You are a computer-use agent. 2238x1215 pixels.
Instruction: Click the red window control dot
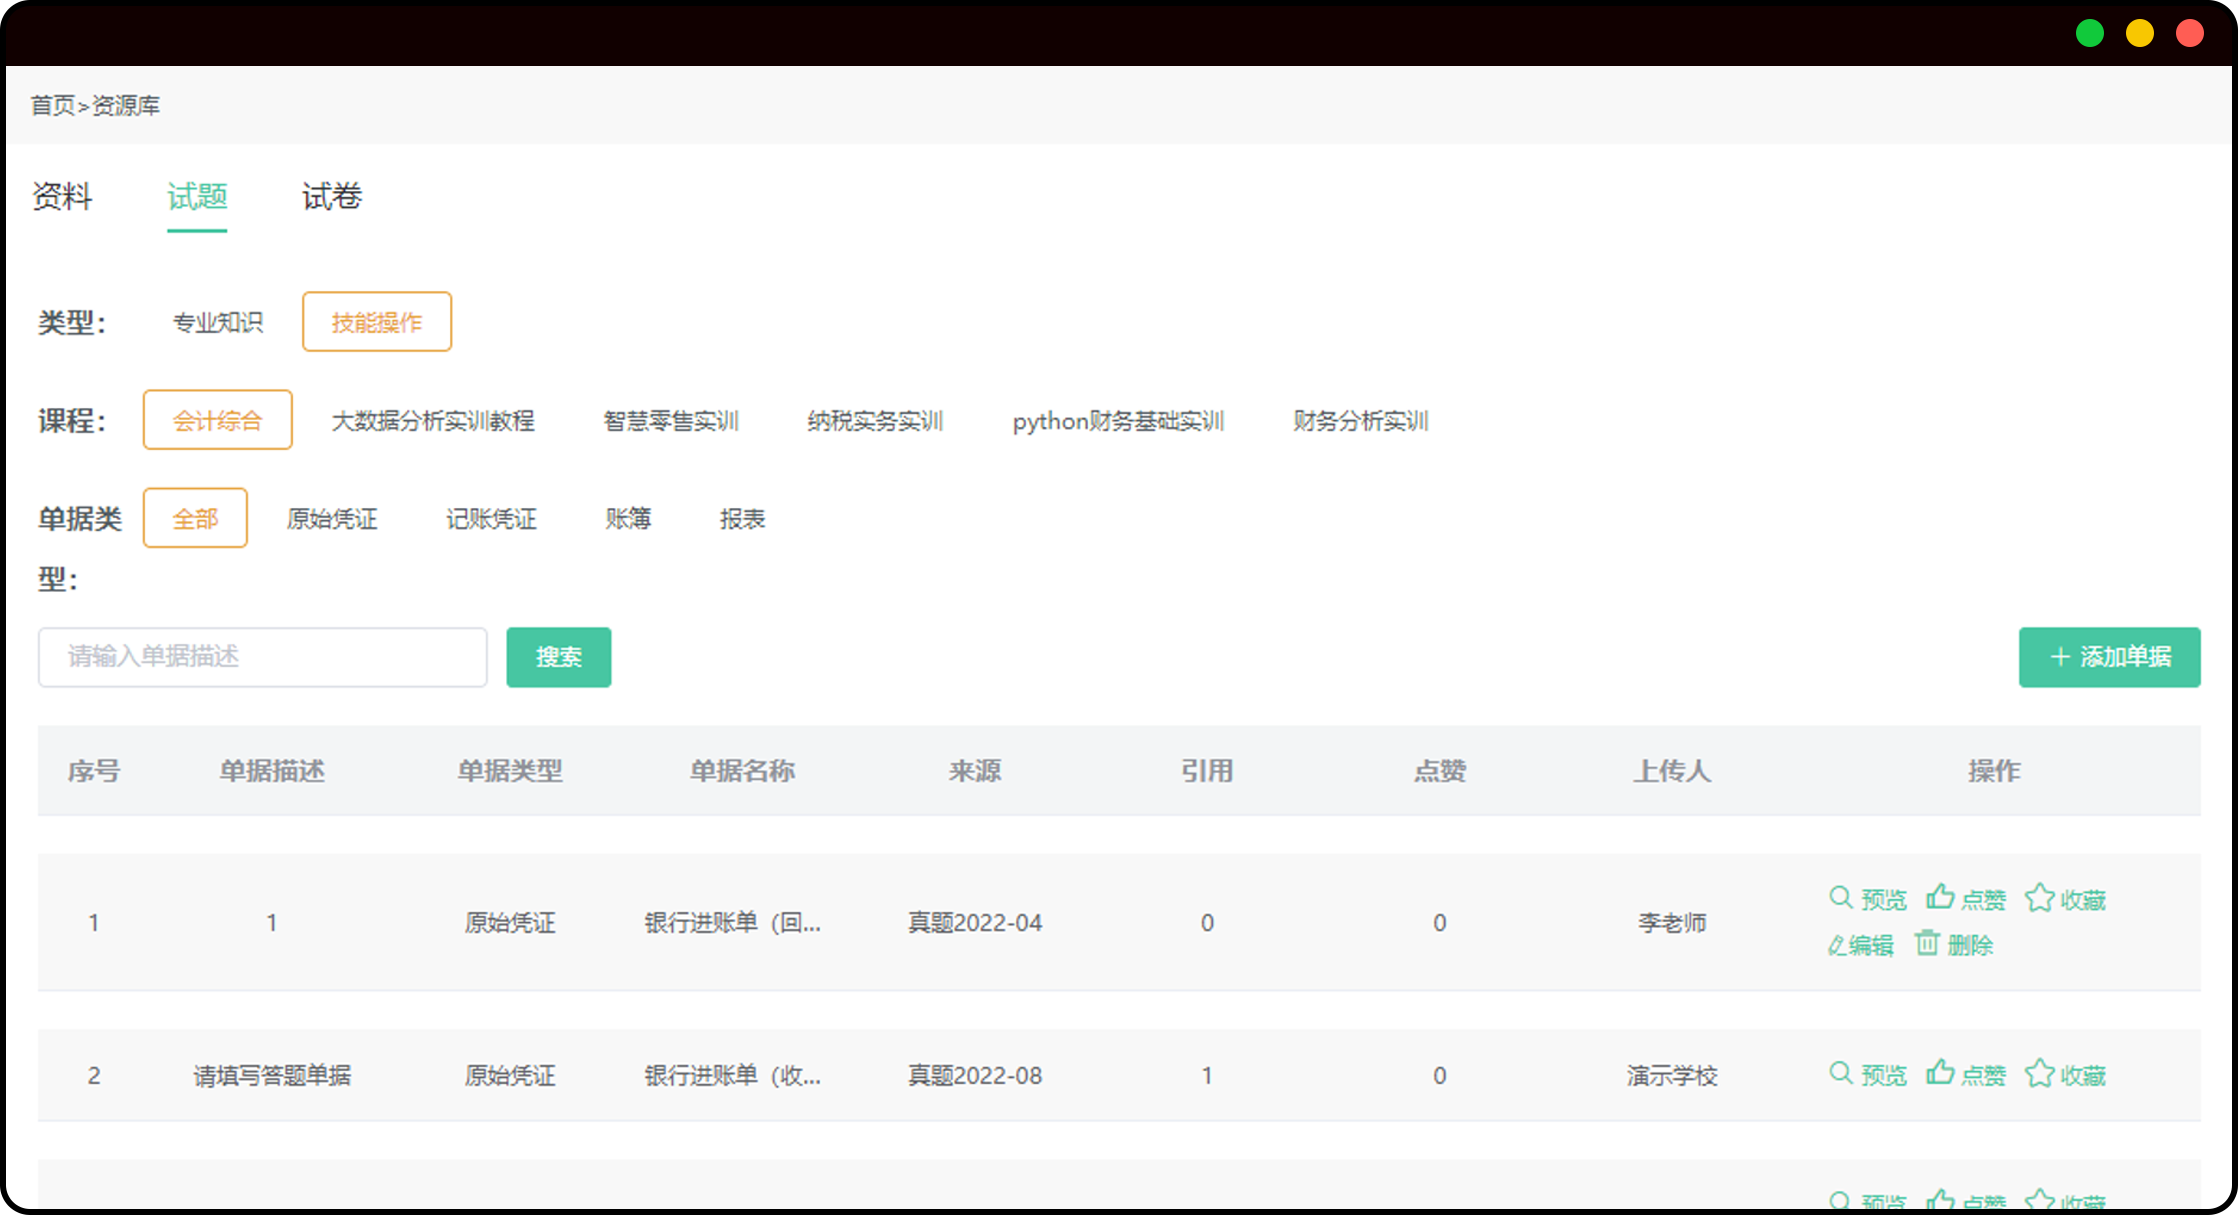[x=2190, y=33]
